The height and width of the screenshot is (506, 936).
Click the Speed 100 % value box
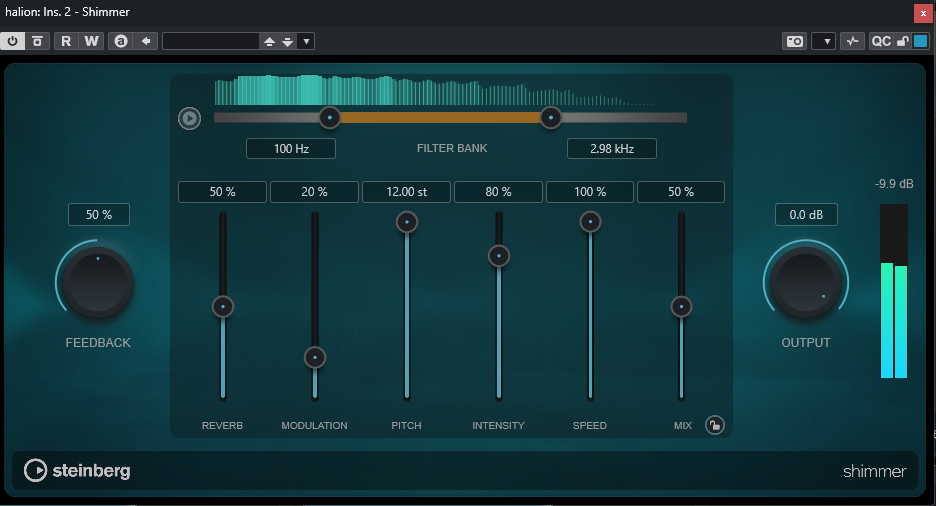(590, 192)
